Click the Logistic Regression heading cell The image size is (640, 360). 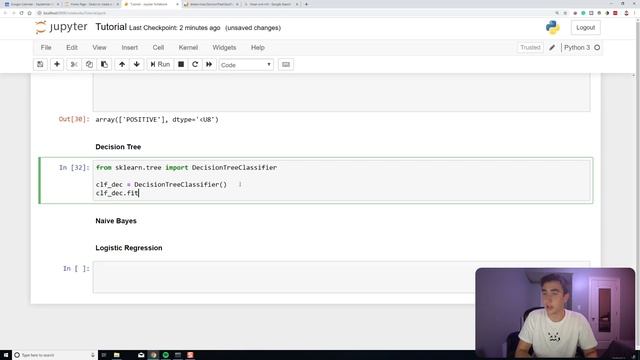(129, 248)
